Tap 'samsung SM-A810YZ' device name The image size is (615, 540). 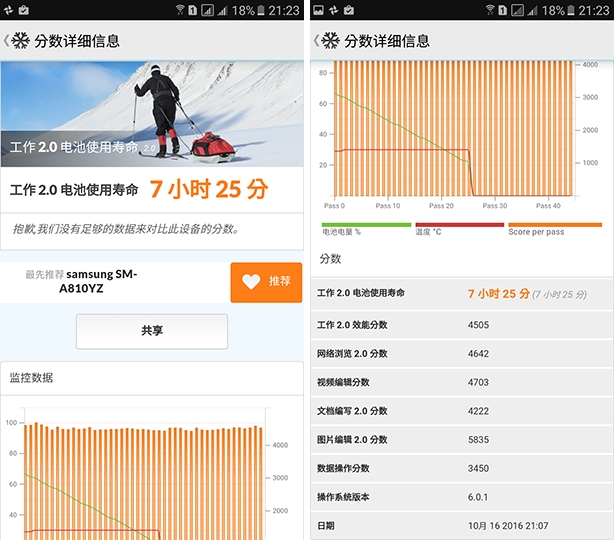(x=98, y=281)
